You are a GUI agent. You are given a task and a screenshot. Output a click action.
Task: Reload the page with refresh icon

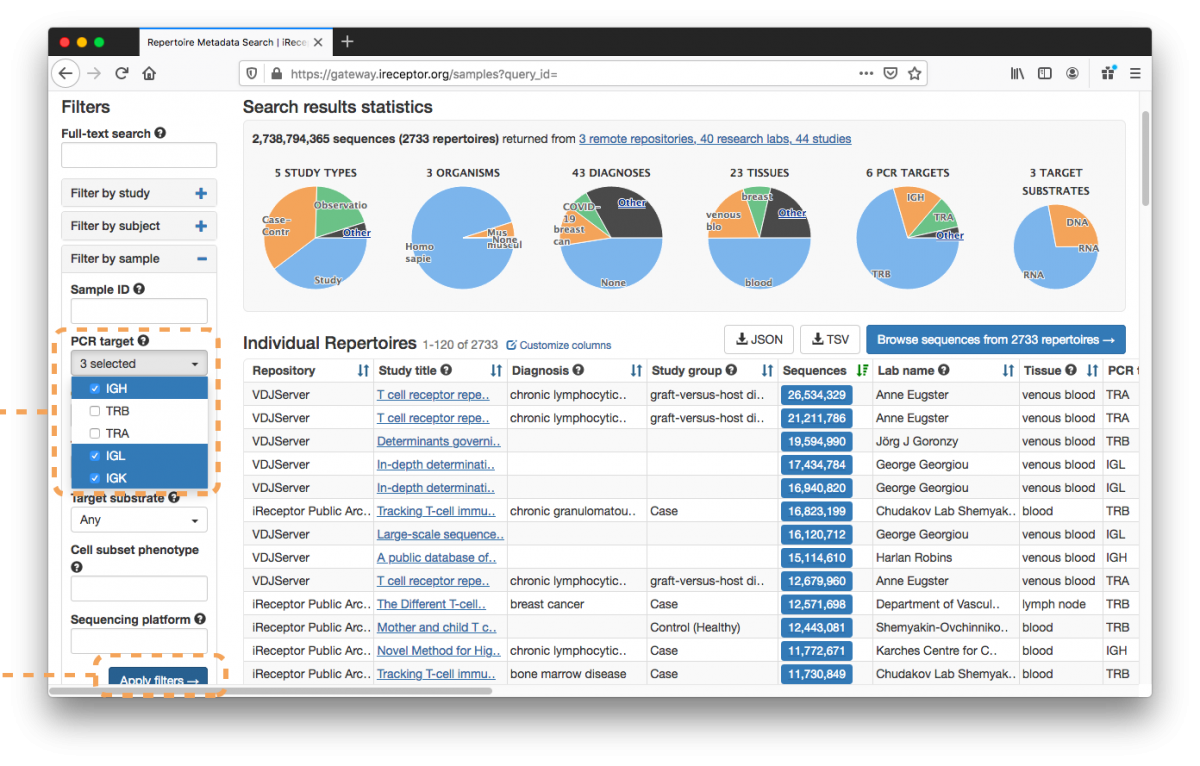coord(122,73)
